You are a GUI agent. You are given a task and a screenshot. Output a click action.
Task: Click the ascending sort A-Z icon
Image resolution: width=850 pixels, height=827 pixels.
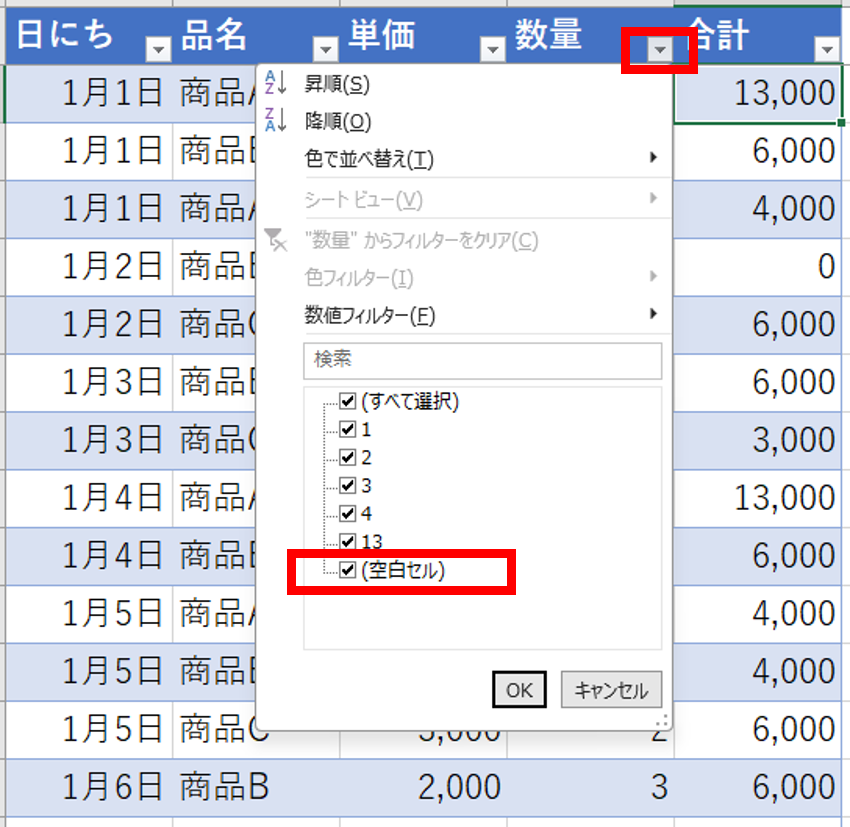coord(275,85)
